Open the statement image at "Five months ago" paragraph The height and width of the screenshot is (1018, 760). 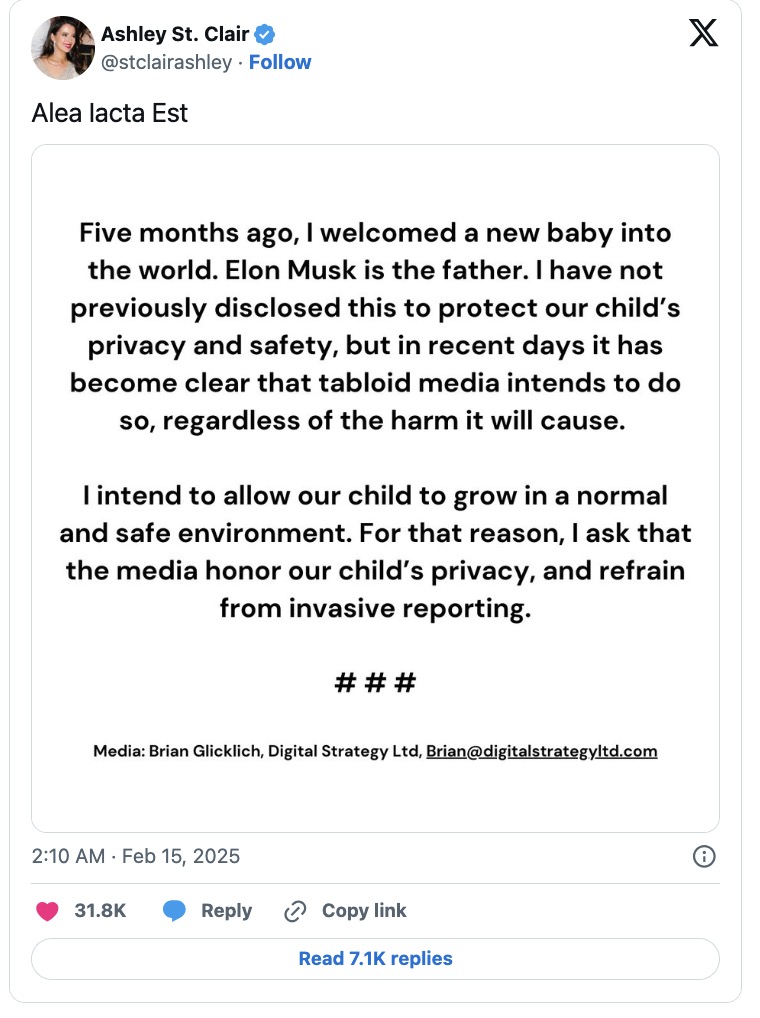(375, 327)
